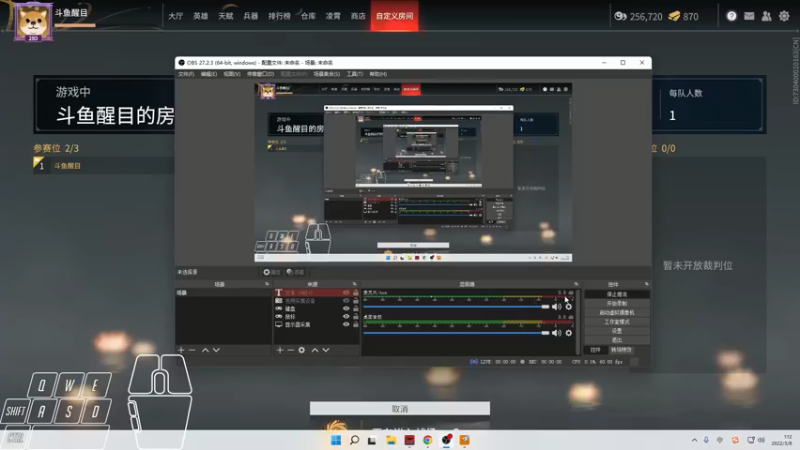Open 帮助(H) menu in OBS
This screenshot has height=450, width=800.
(x=378, y=74)
